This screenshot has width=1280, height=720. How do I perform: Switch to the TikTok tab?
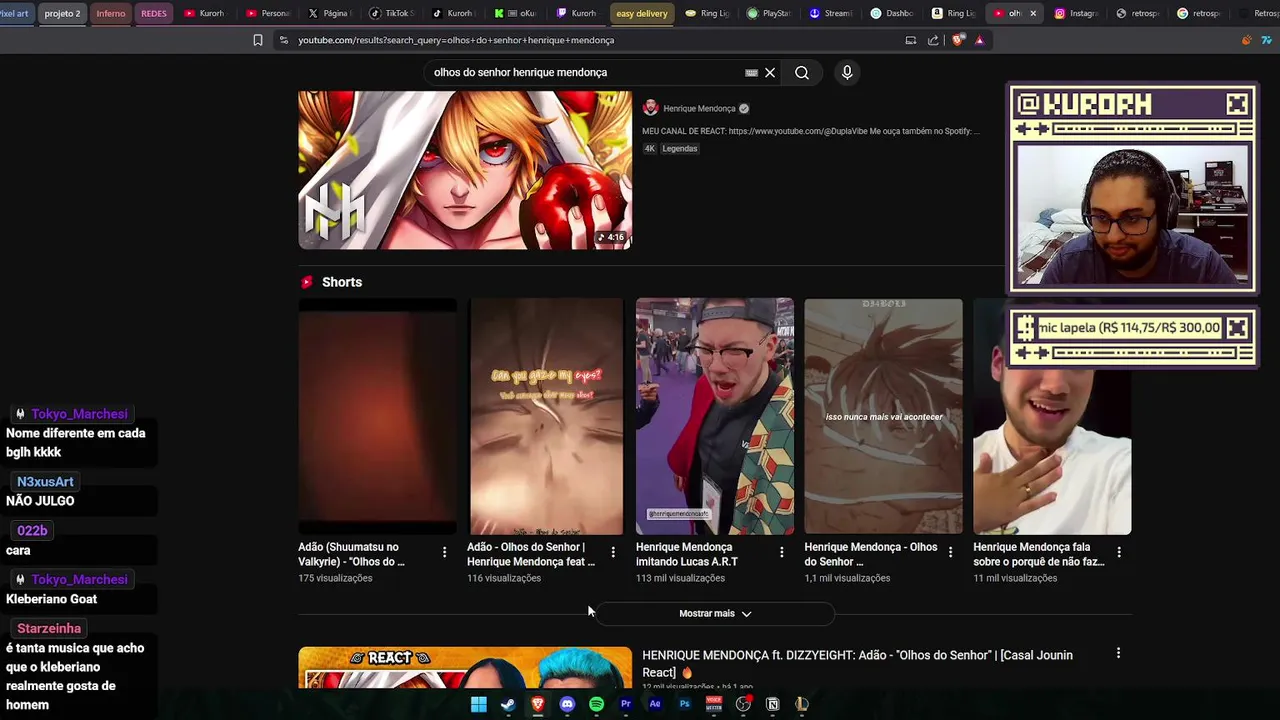click(391, 13)
